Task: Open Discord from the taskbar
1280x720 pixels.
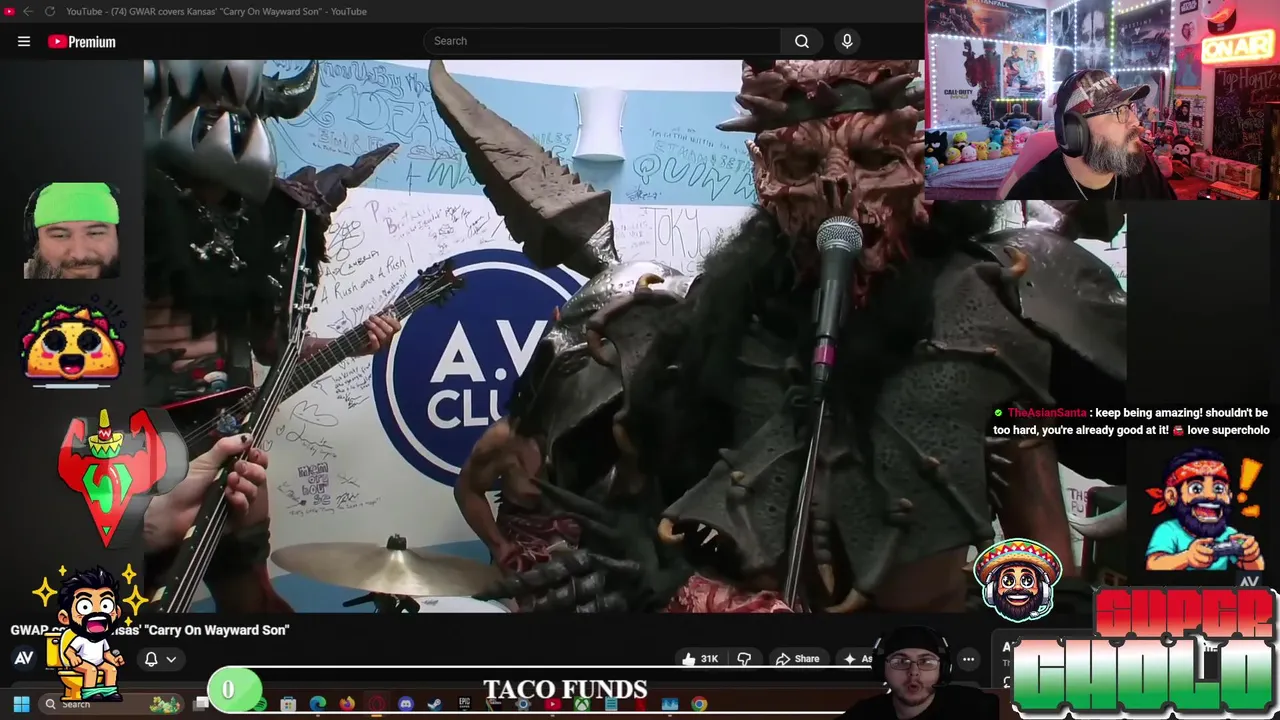Action: (x=405, y=704)
